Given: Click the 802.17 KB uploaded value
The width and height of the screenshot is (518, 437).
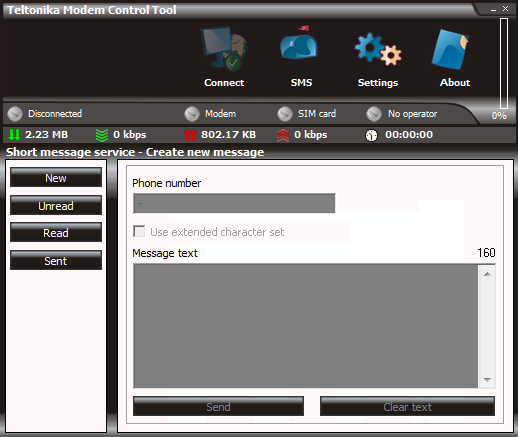Looking at the screenshot, I should (228, 135).
